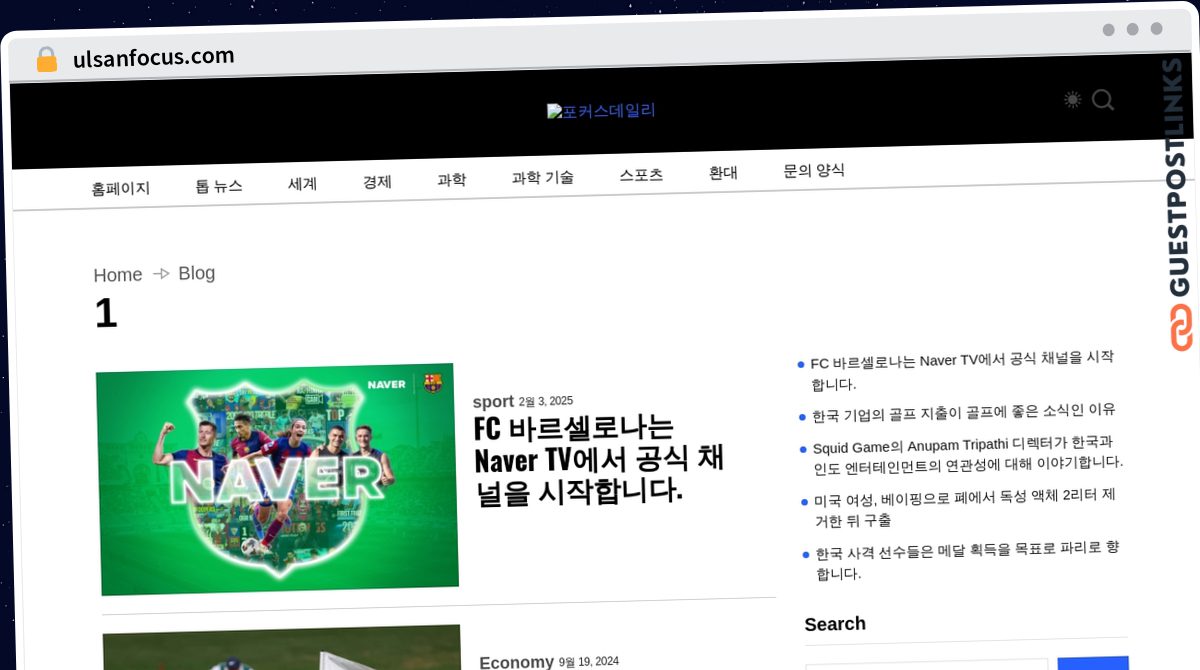Viewport: 1200px width, 670px height.
Task: Open sidebar link 미국 여성, 베이핑으로
Action: pos(966,508)
